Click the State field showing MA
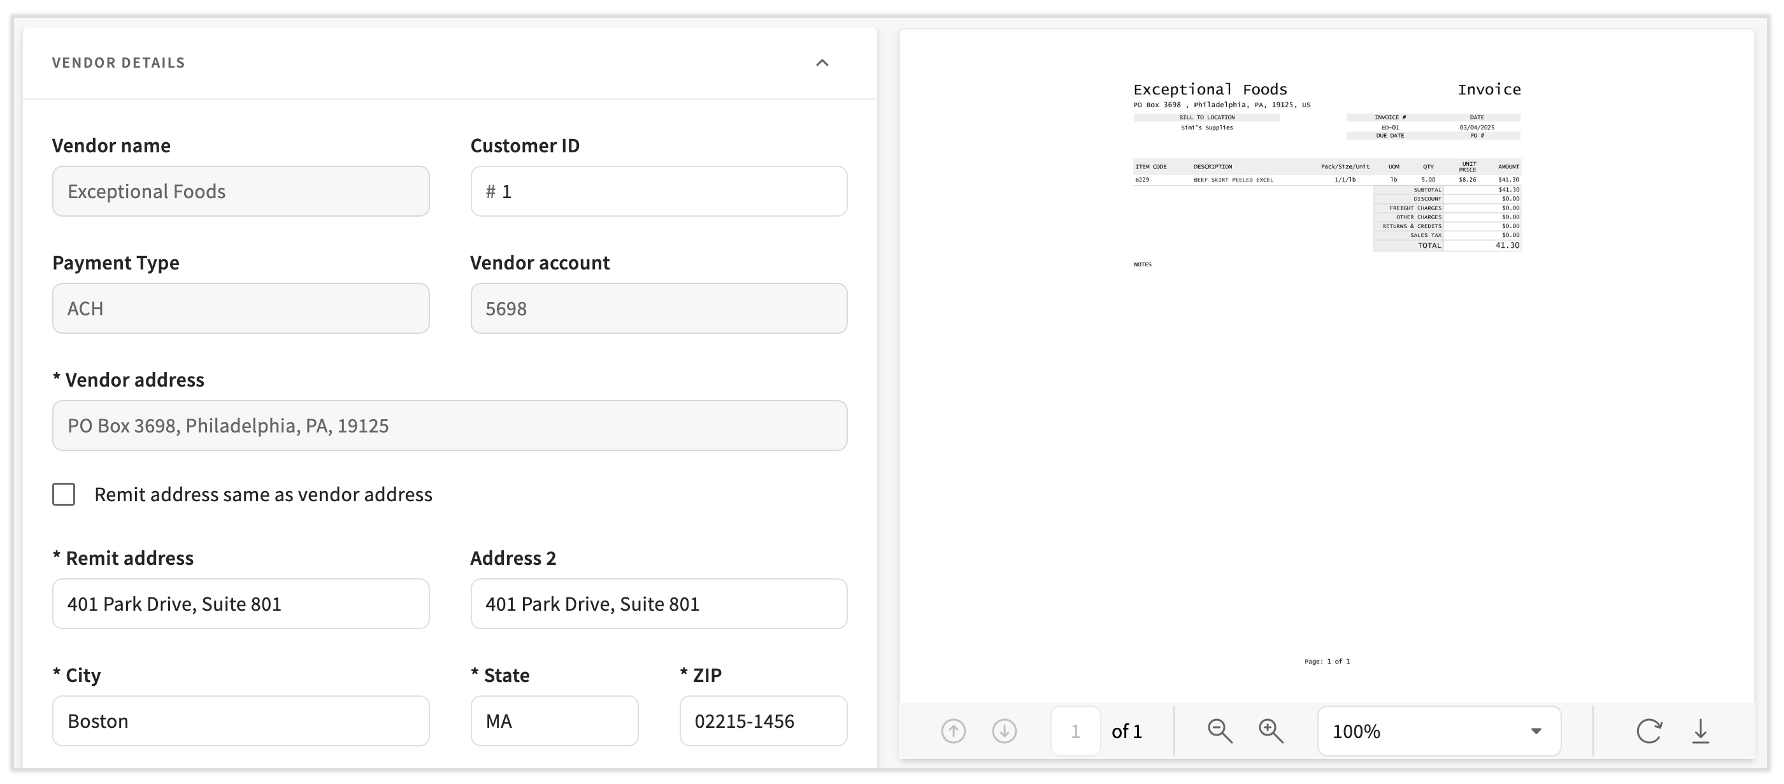This screenshot has width=1784, height=784. 554,721
